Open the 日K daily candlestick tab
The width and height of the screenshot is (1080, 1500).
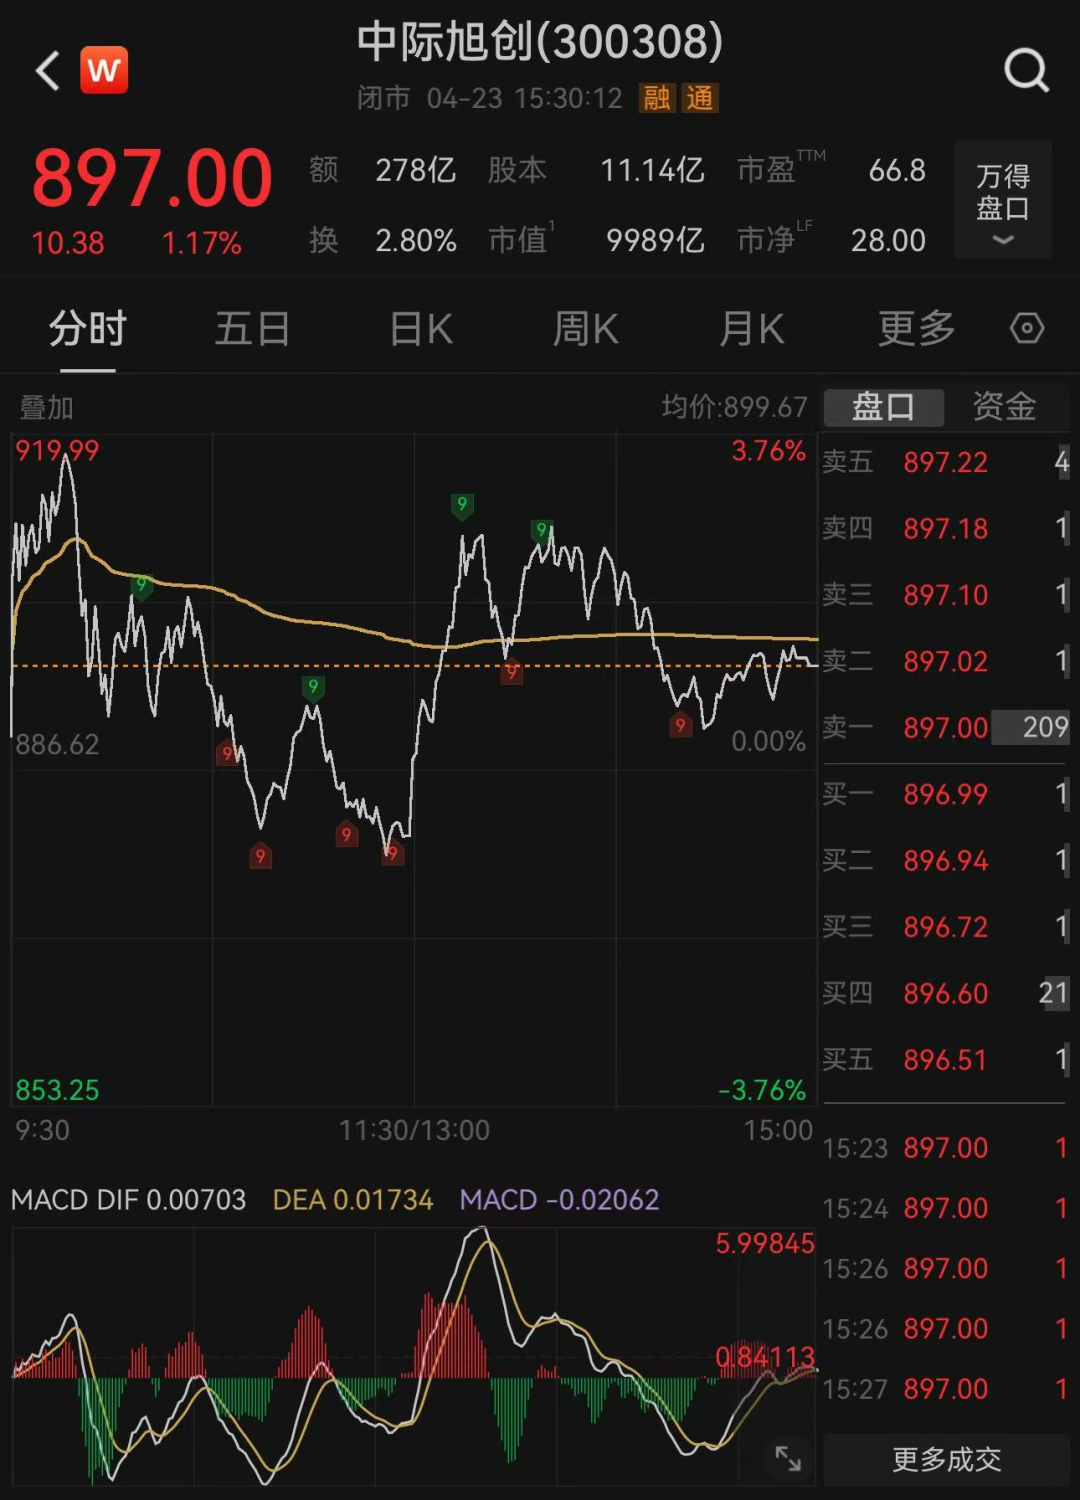coord(420,328)
